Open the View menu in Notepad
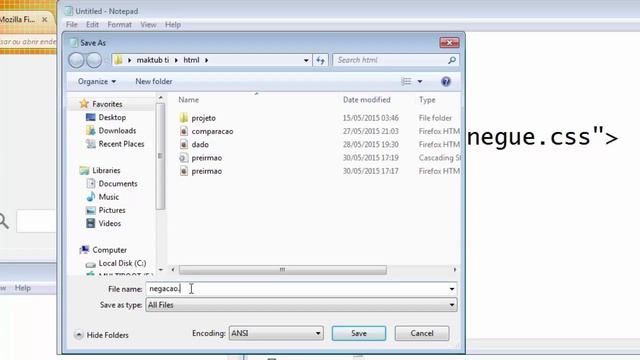 pos(148,25)
